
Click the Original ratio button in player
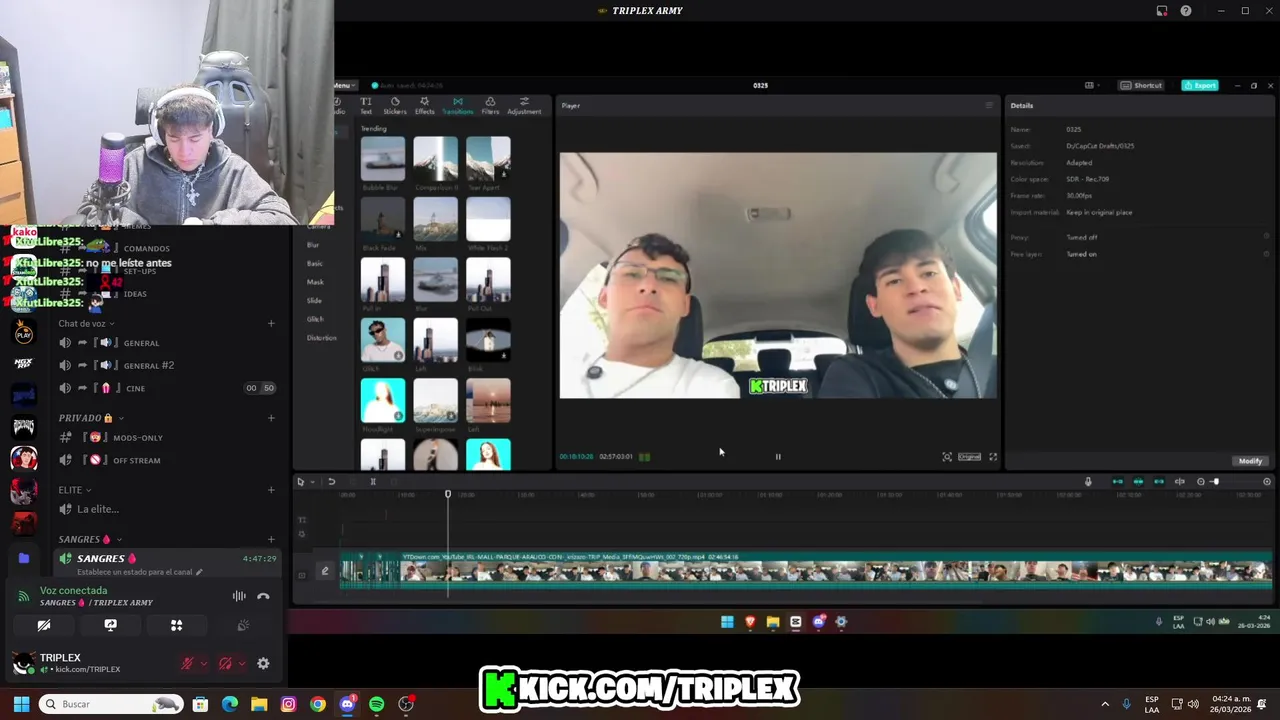point(969,457)
